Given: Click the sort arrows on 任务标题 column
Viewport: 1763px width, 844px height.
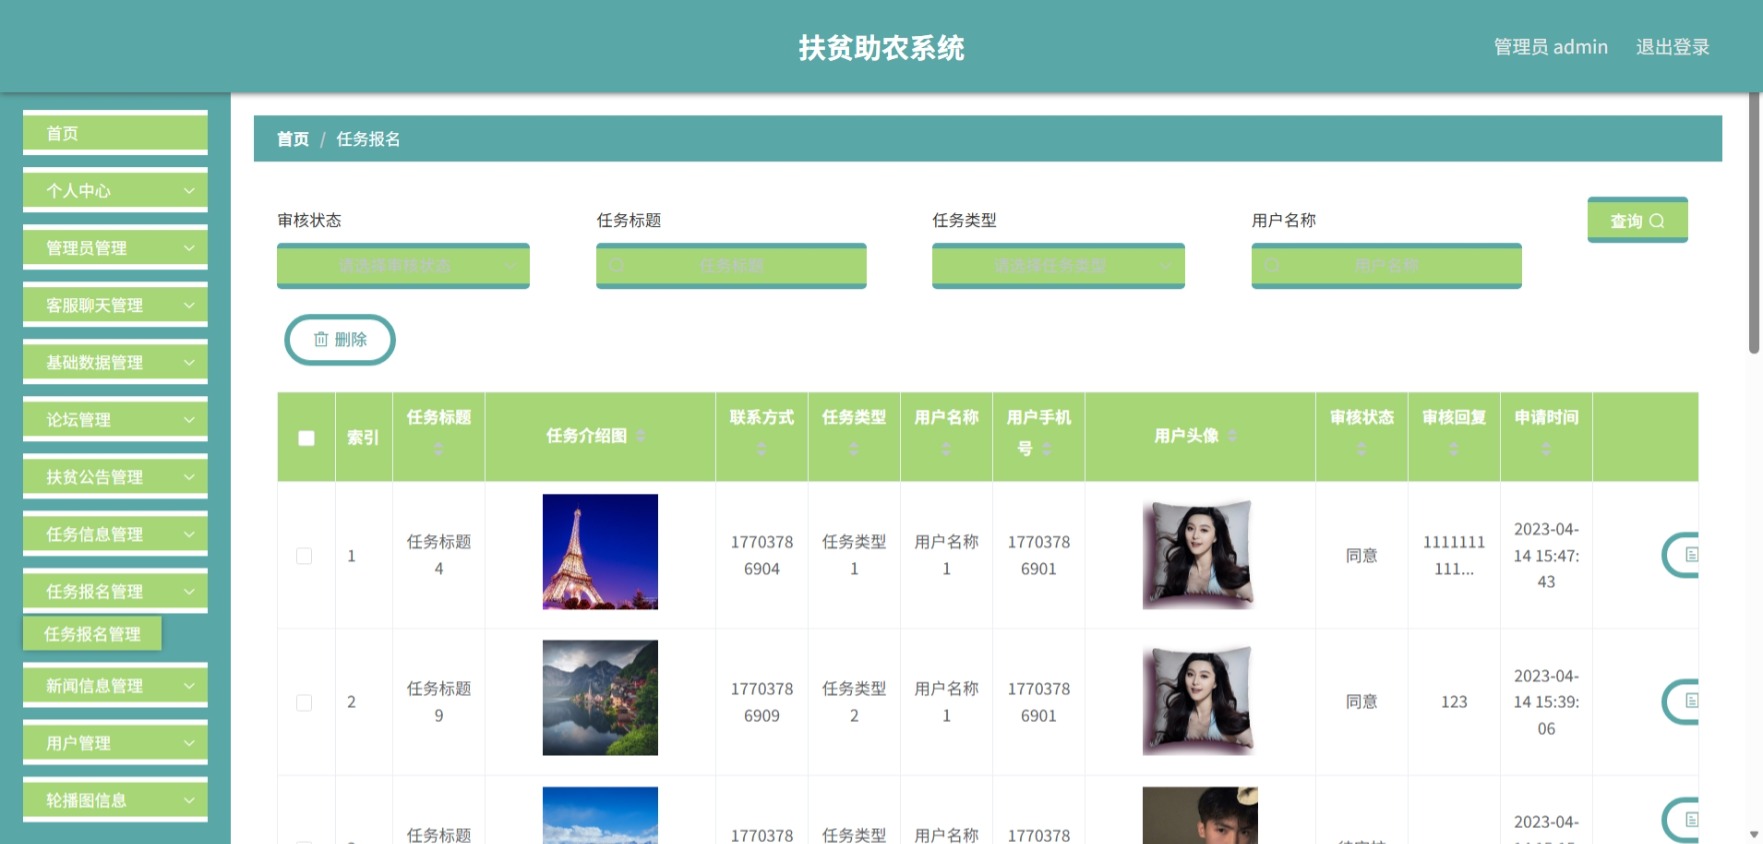Looking at the screenshot, I should coord(439,450).
